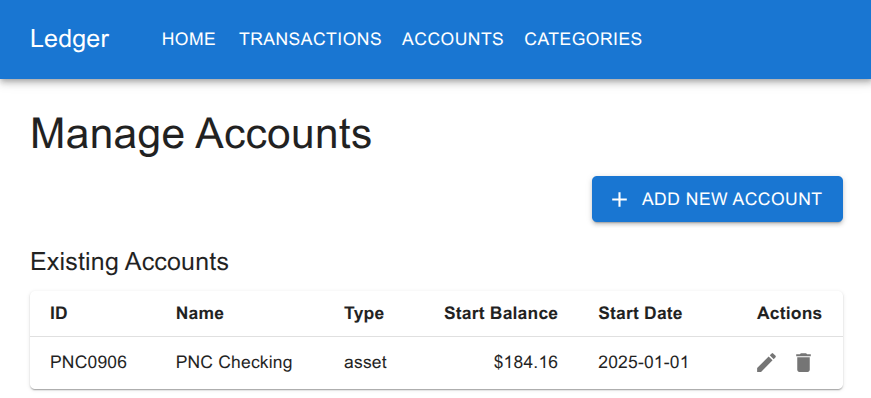This screenshot has height=398, width=871.
Task: Click the Ledger app title
Action: pyautogui.click(x=69, y=39)
